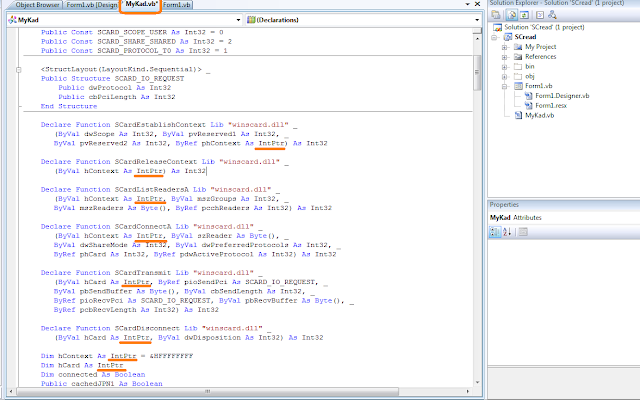Select the MyKad.vb* tab
Screen dimensions: 640x400
point(141,4)
